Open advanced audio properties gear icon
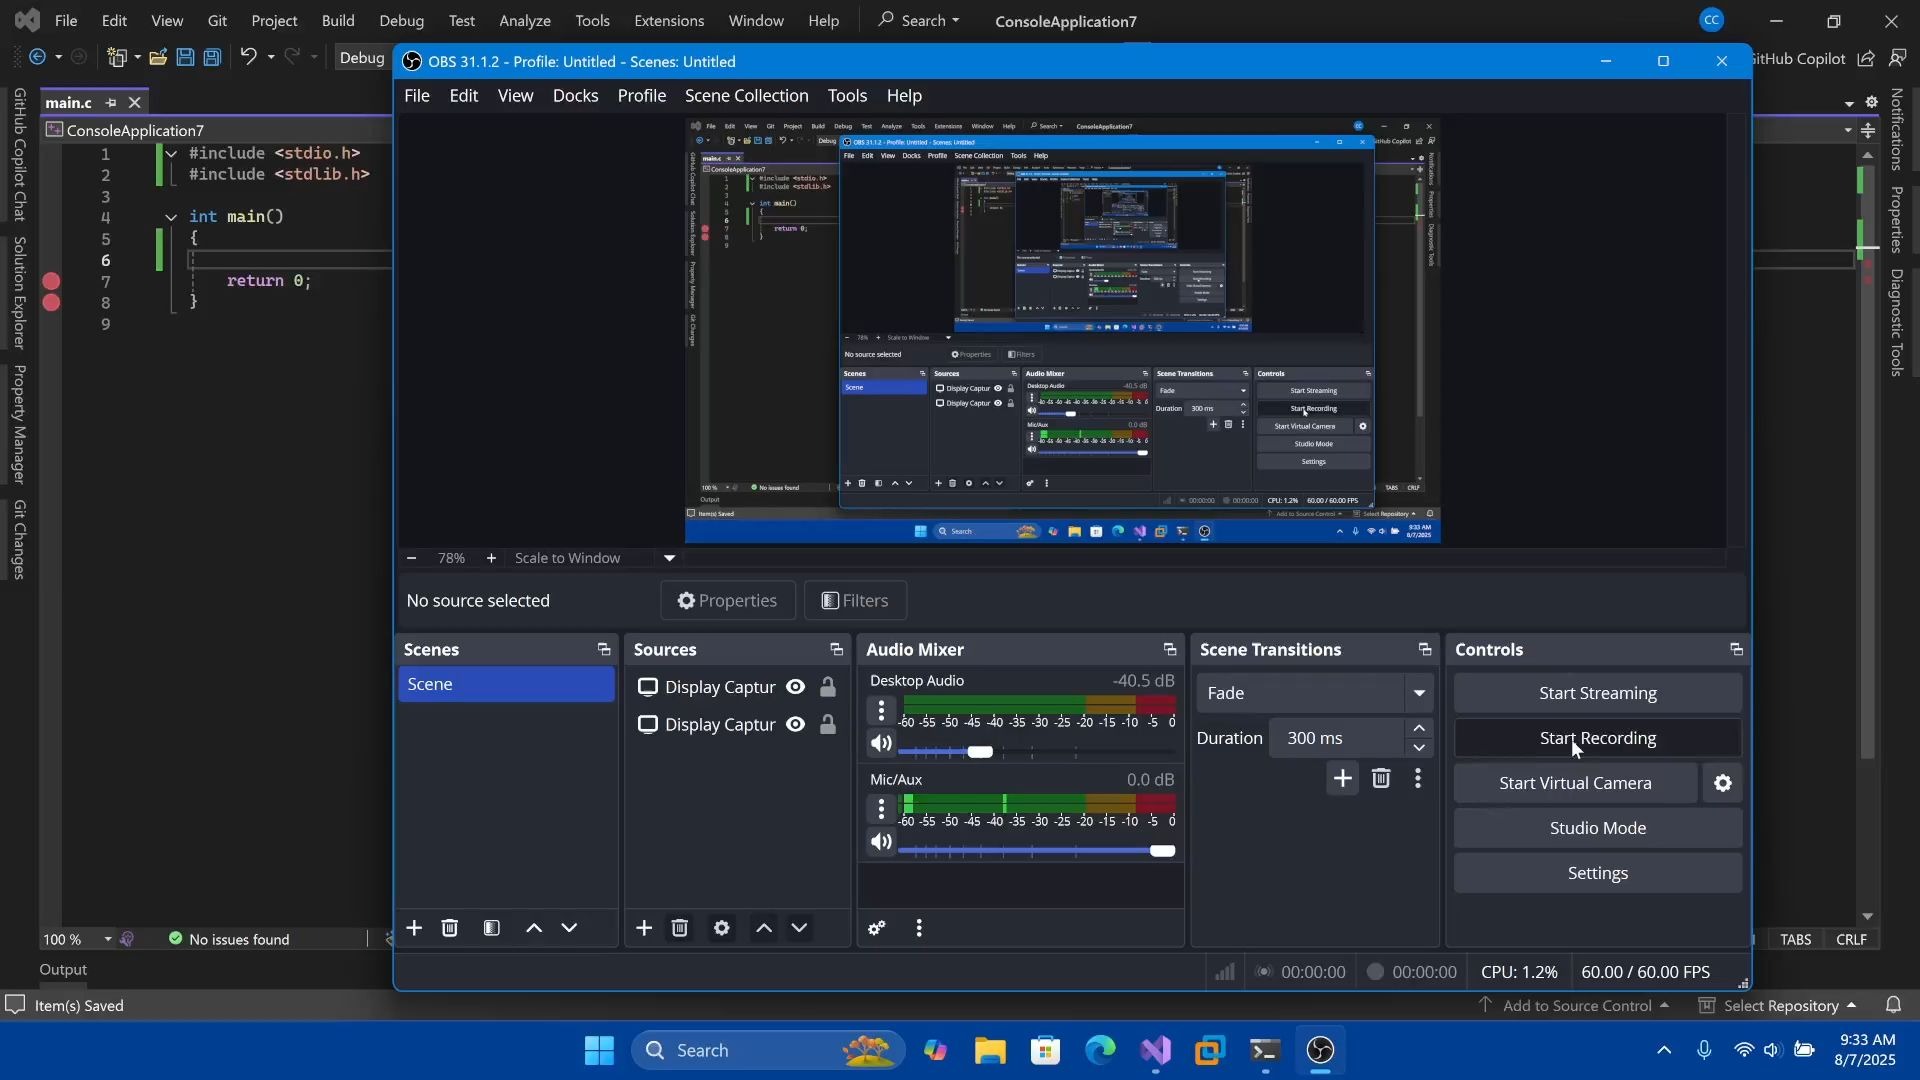The image size is (1920, 1080). [x=877, y=929]
